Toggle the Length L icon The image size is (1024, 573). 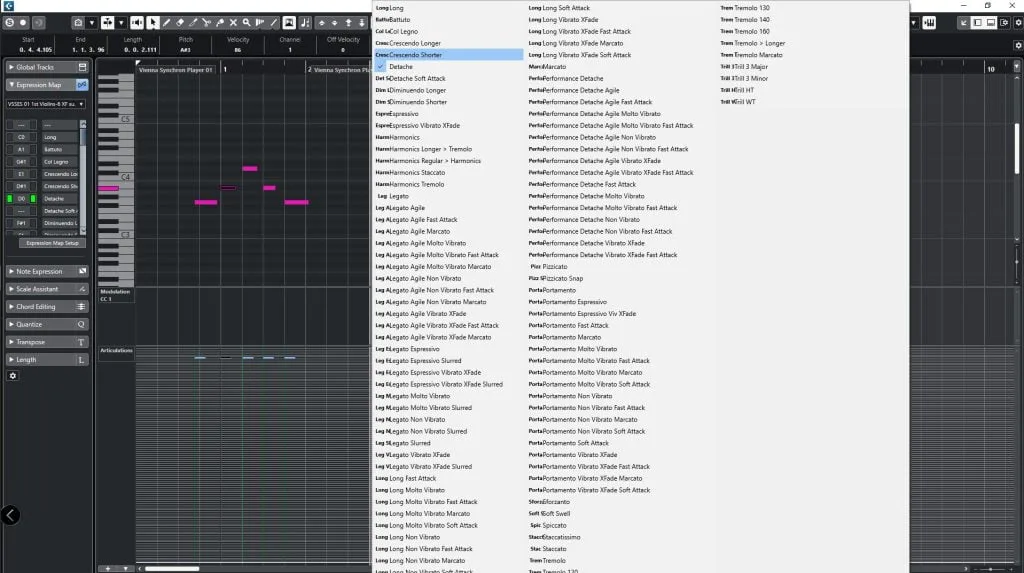point(81,359)
